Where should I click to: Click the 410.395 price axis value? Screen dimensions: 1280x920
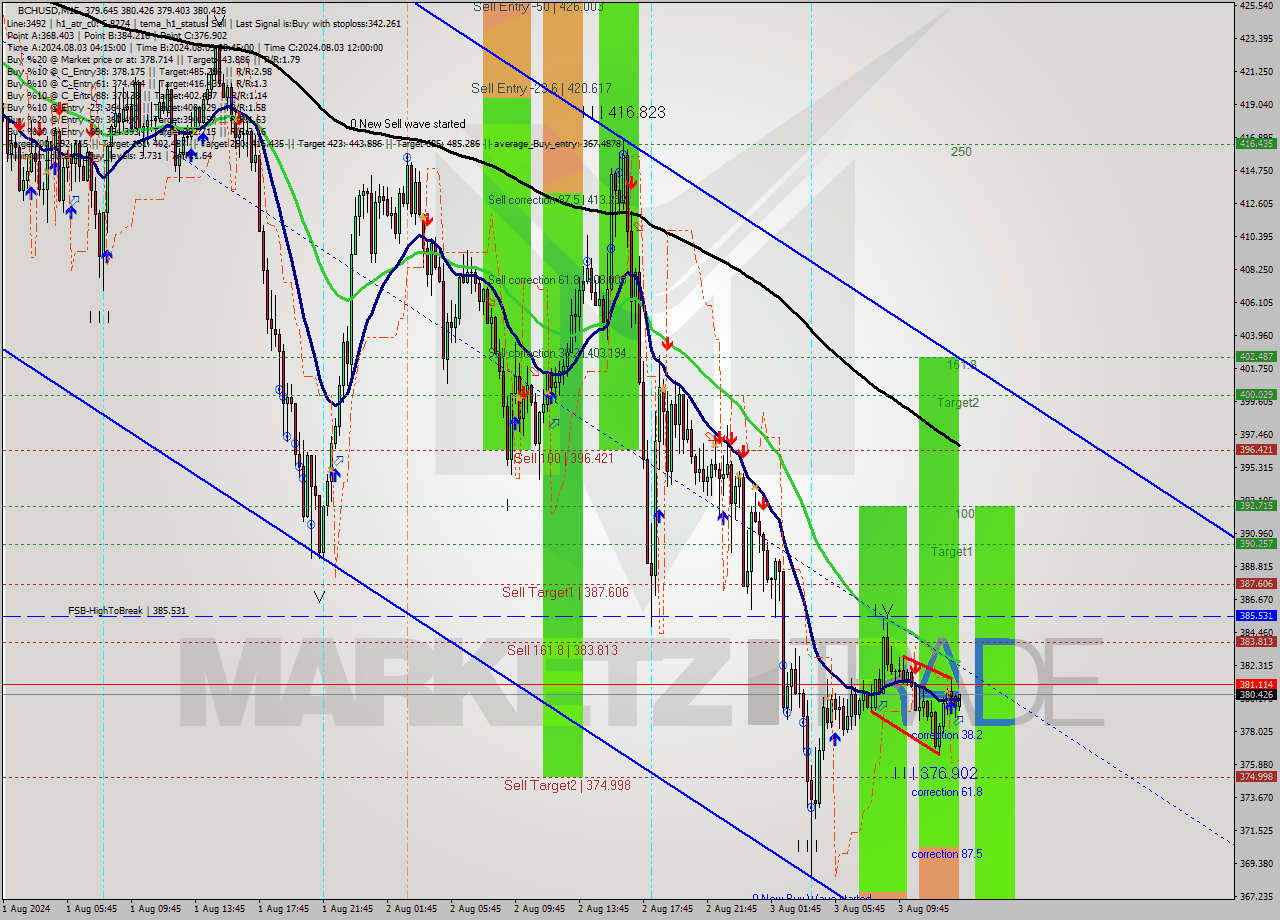[x=1256, y=237]
